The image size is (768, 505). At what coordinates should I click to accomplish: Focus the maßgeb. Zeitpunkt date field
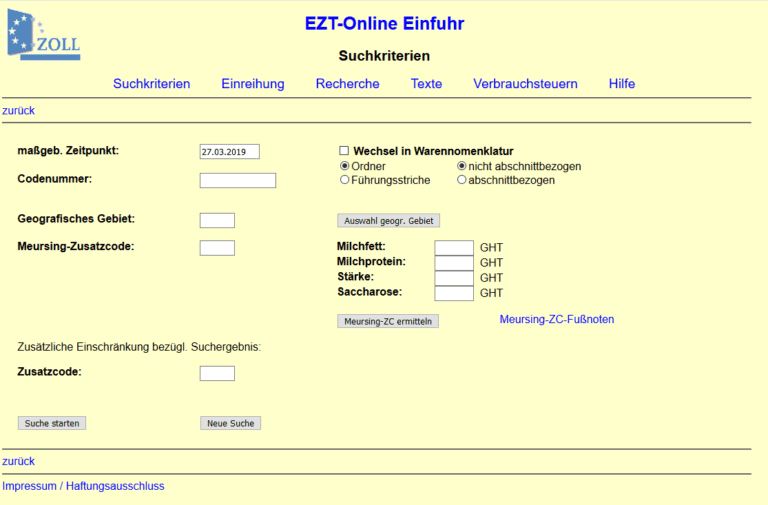coord(229,152)
